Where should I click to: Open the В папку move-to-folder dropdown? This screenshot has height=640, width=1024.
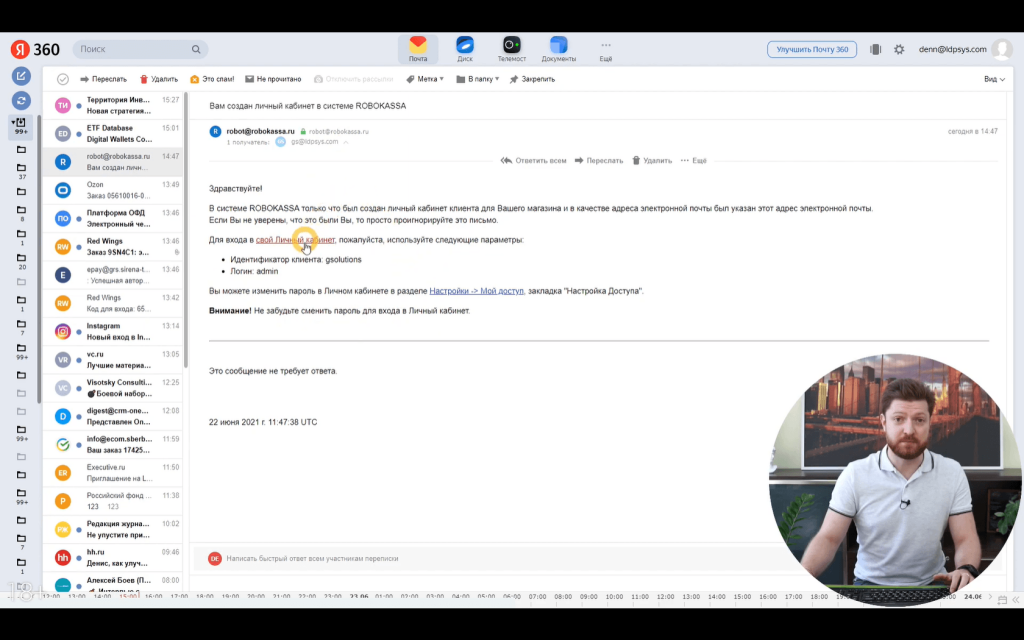tap(477, 79)
